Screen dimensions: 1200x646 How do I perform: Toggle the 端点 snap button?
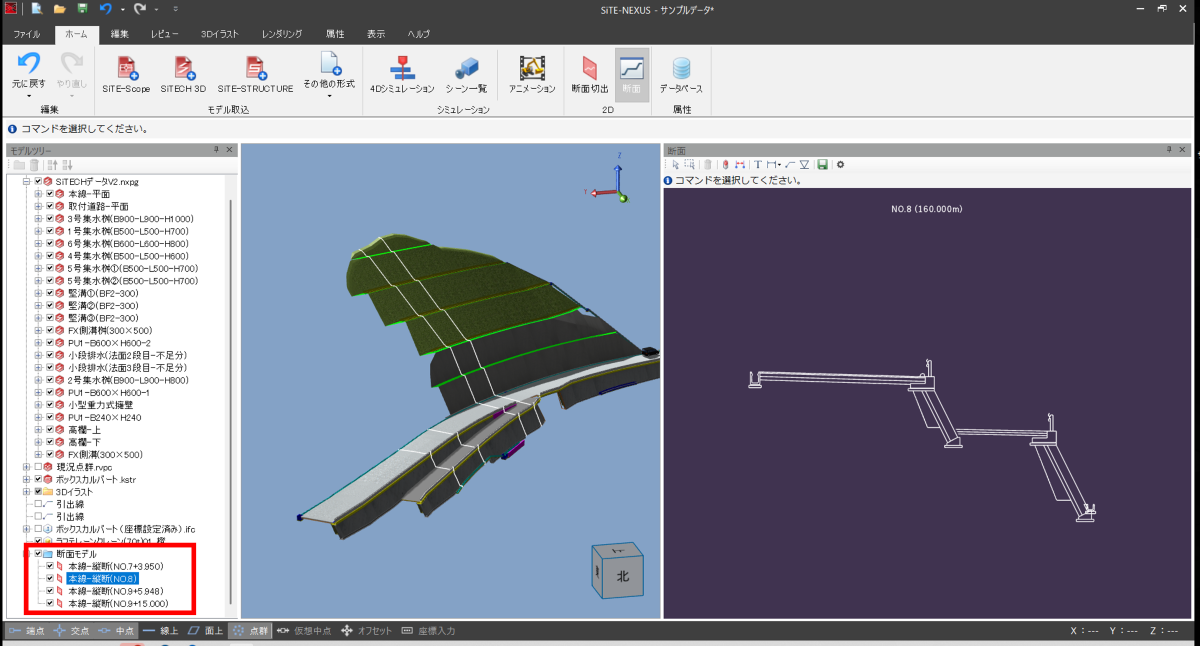tap(27, 631)
